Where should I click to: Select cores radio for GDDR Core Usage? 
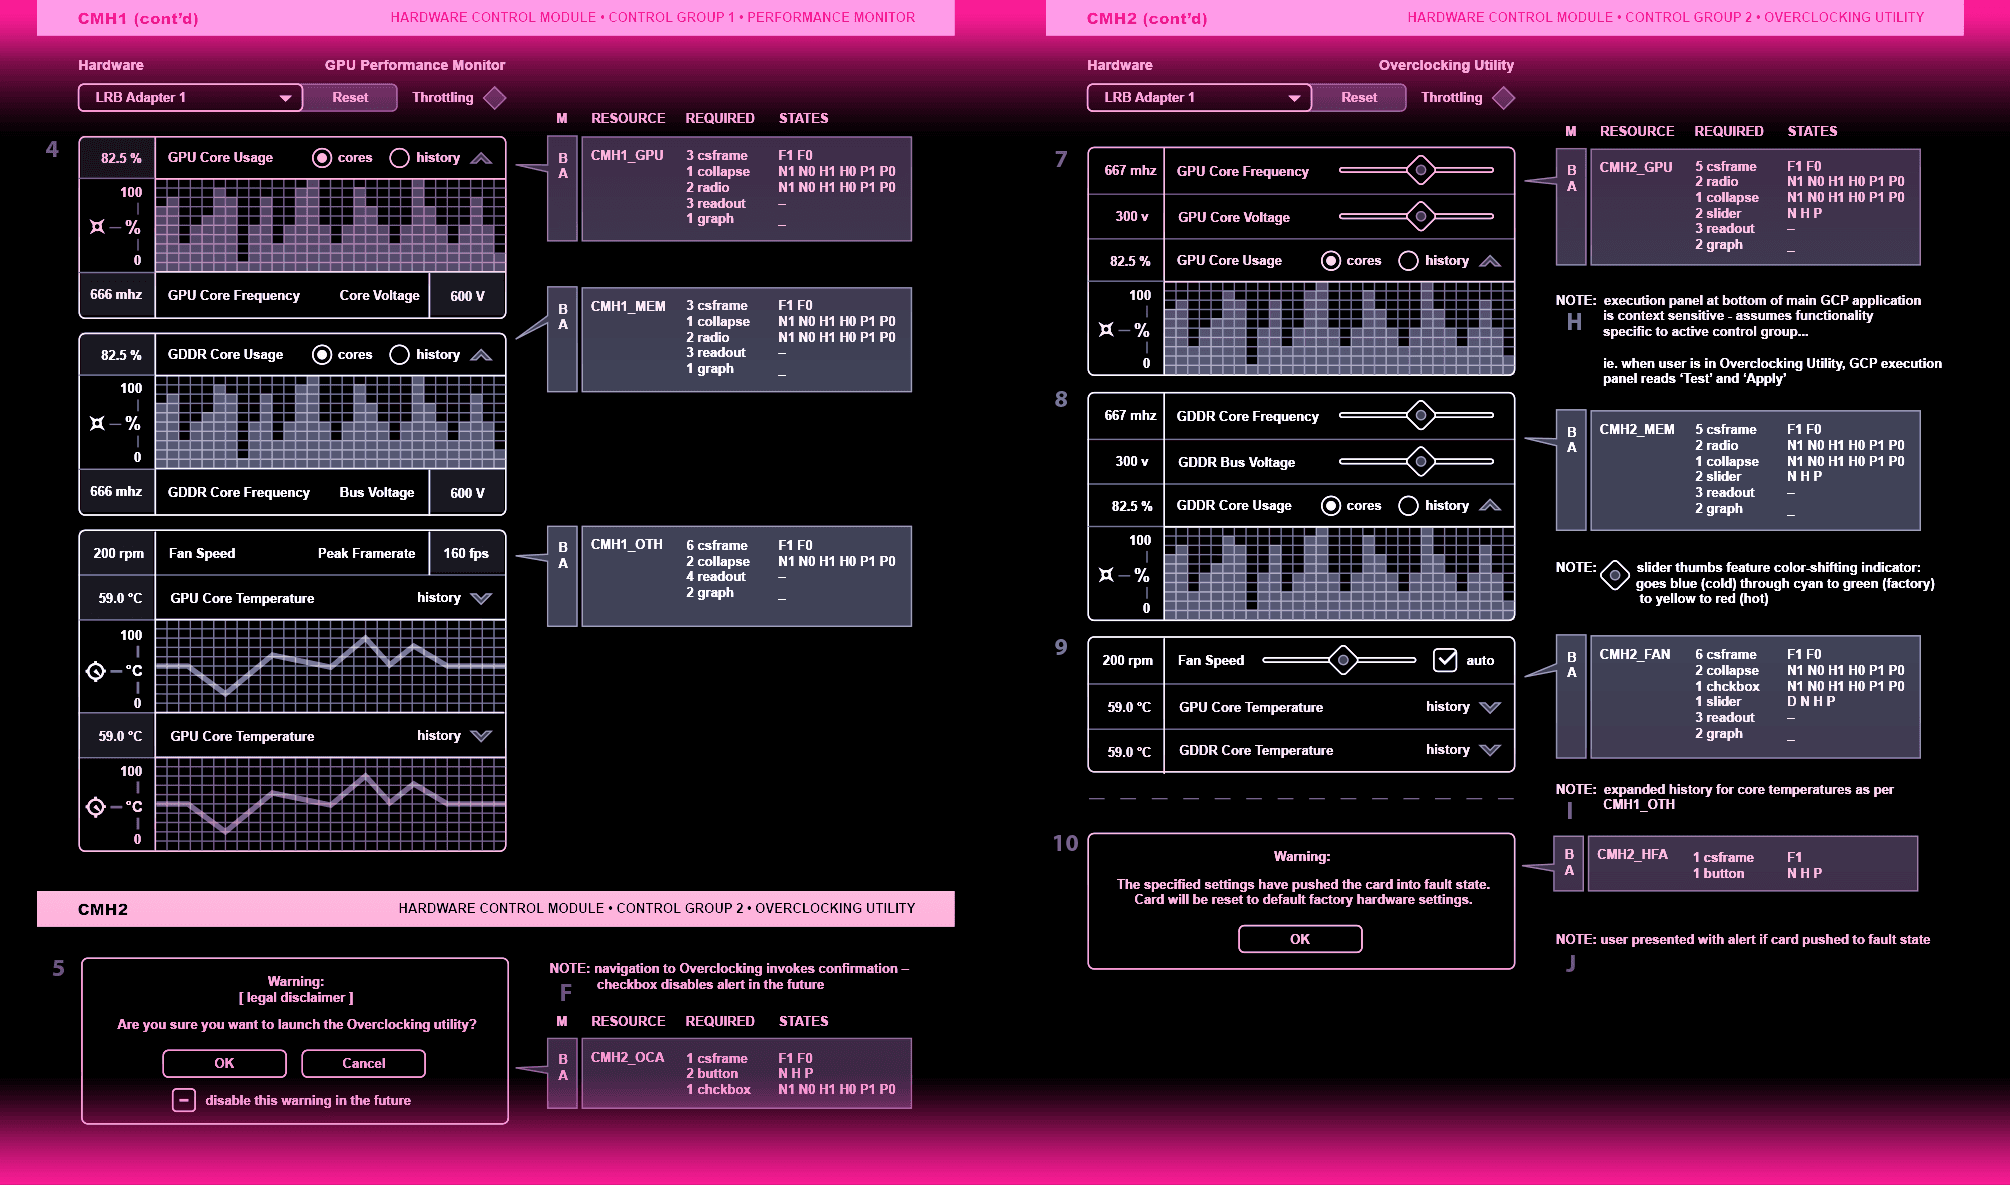(322, 355)
